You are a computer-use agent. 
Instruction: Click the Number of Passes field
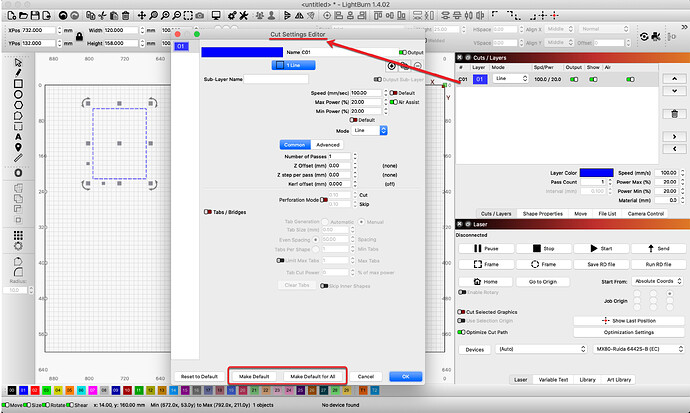(x=340, y=156)
